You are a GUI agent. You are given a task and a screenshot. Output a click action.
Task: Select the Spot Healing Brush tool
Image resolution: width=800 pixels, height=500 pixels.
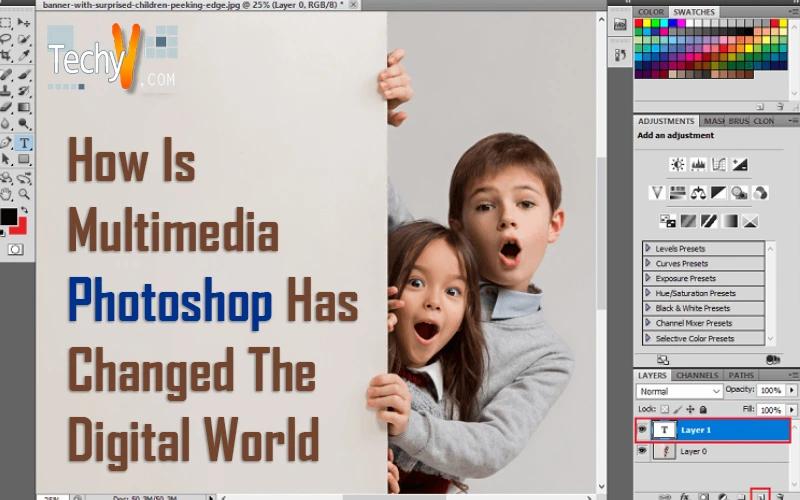pos(6,74)
